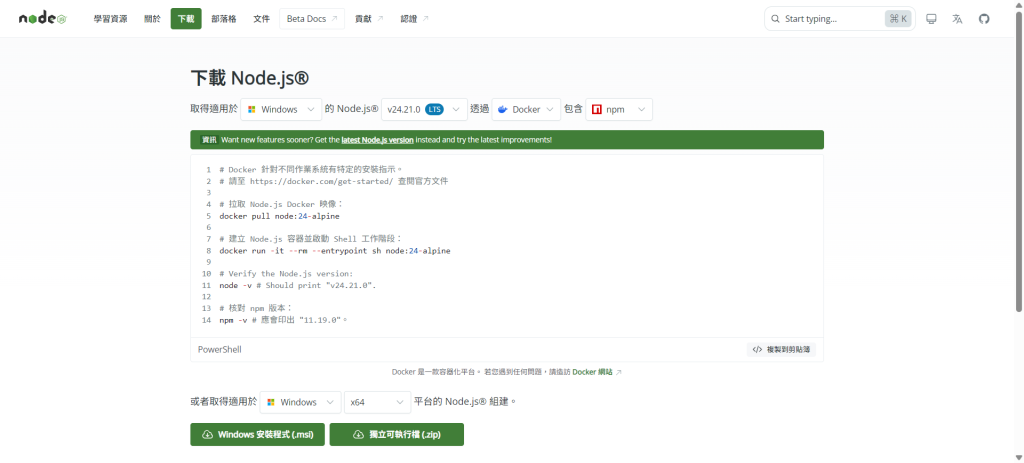Click the 'npm -v' code line
Viewport: 1024px width, 463px height.
click(x=283, y=320)
